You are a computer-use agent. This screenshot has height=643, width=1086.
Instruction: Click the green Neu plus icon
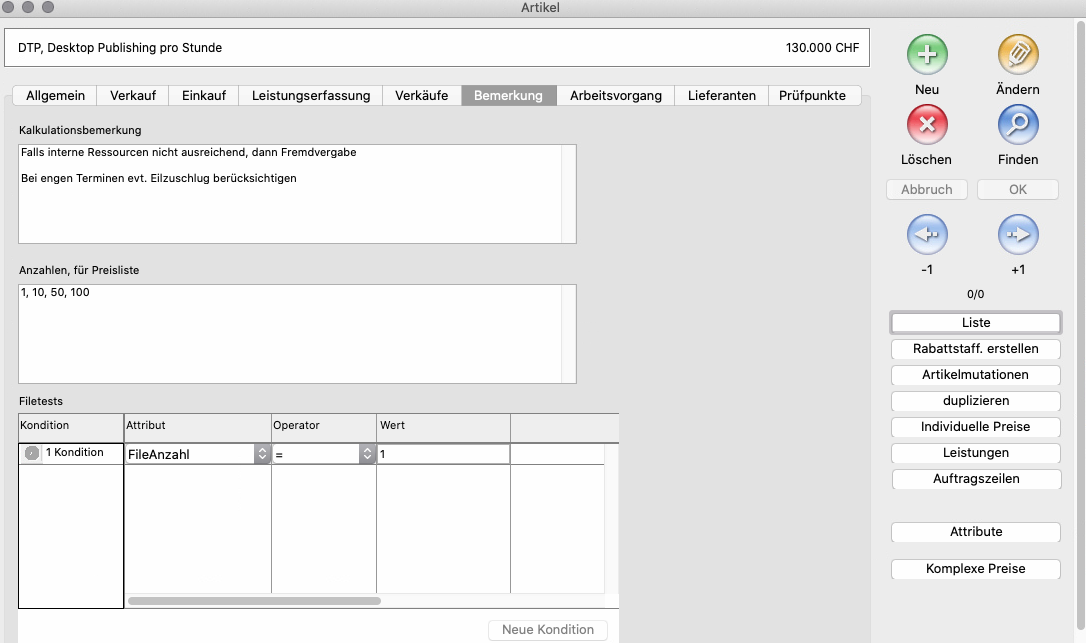(x=927, y=54)
